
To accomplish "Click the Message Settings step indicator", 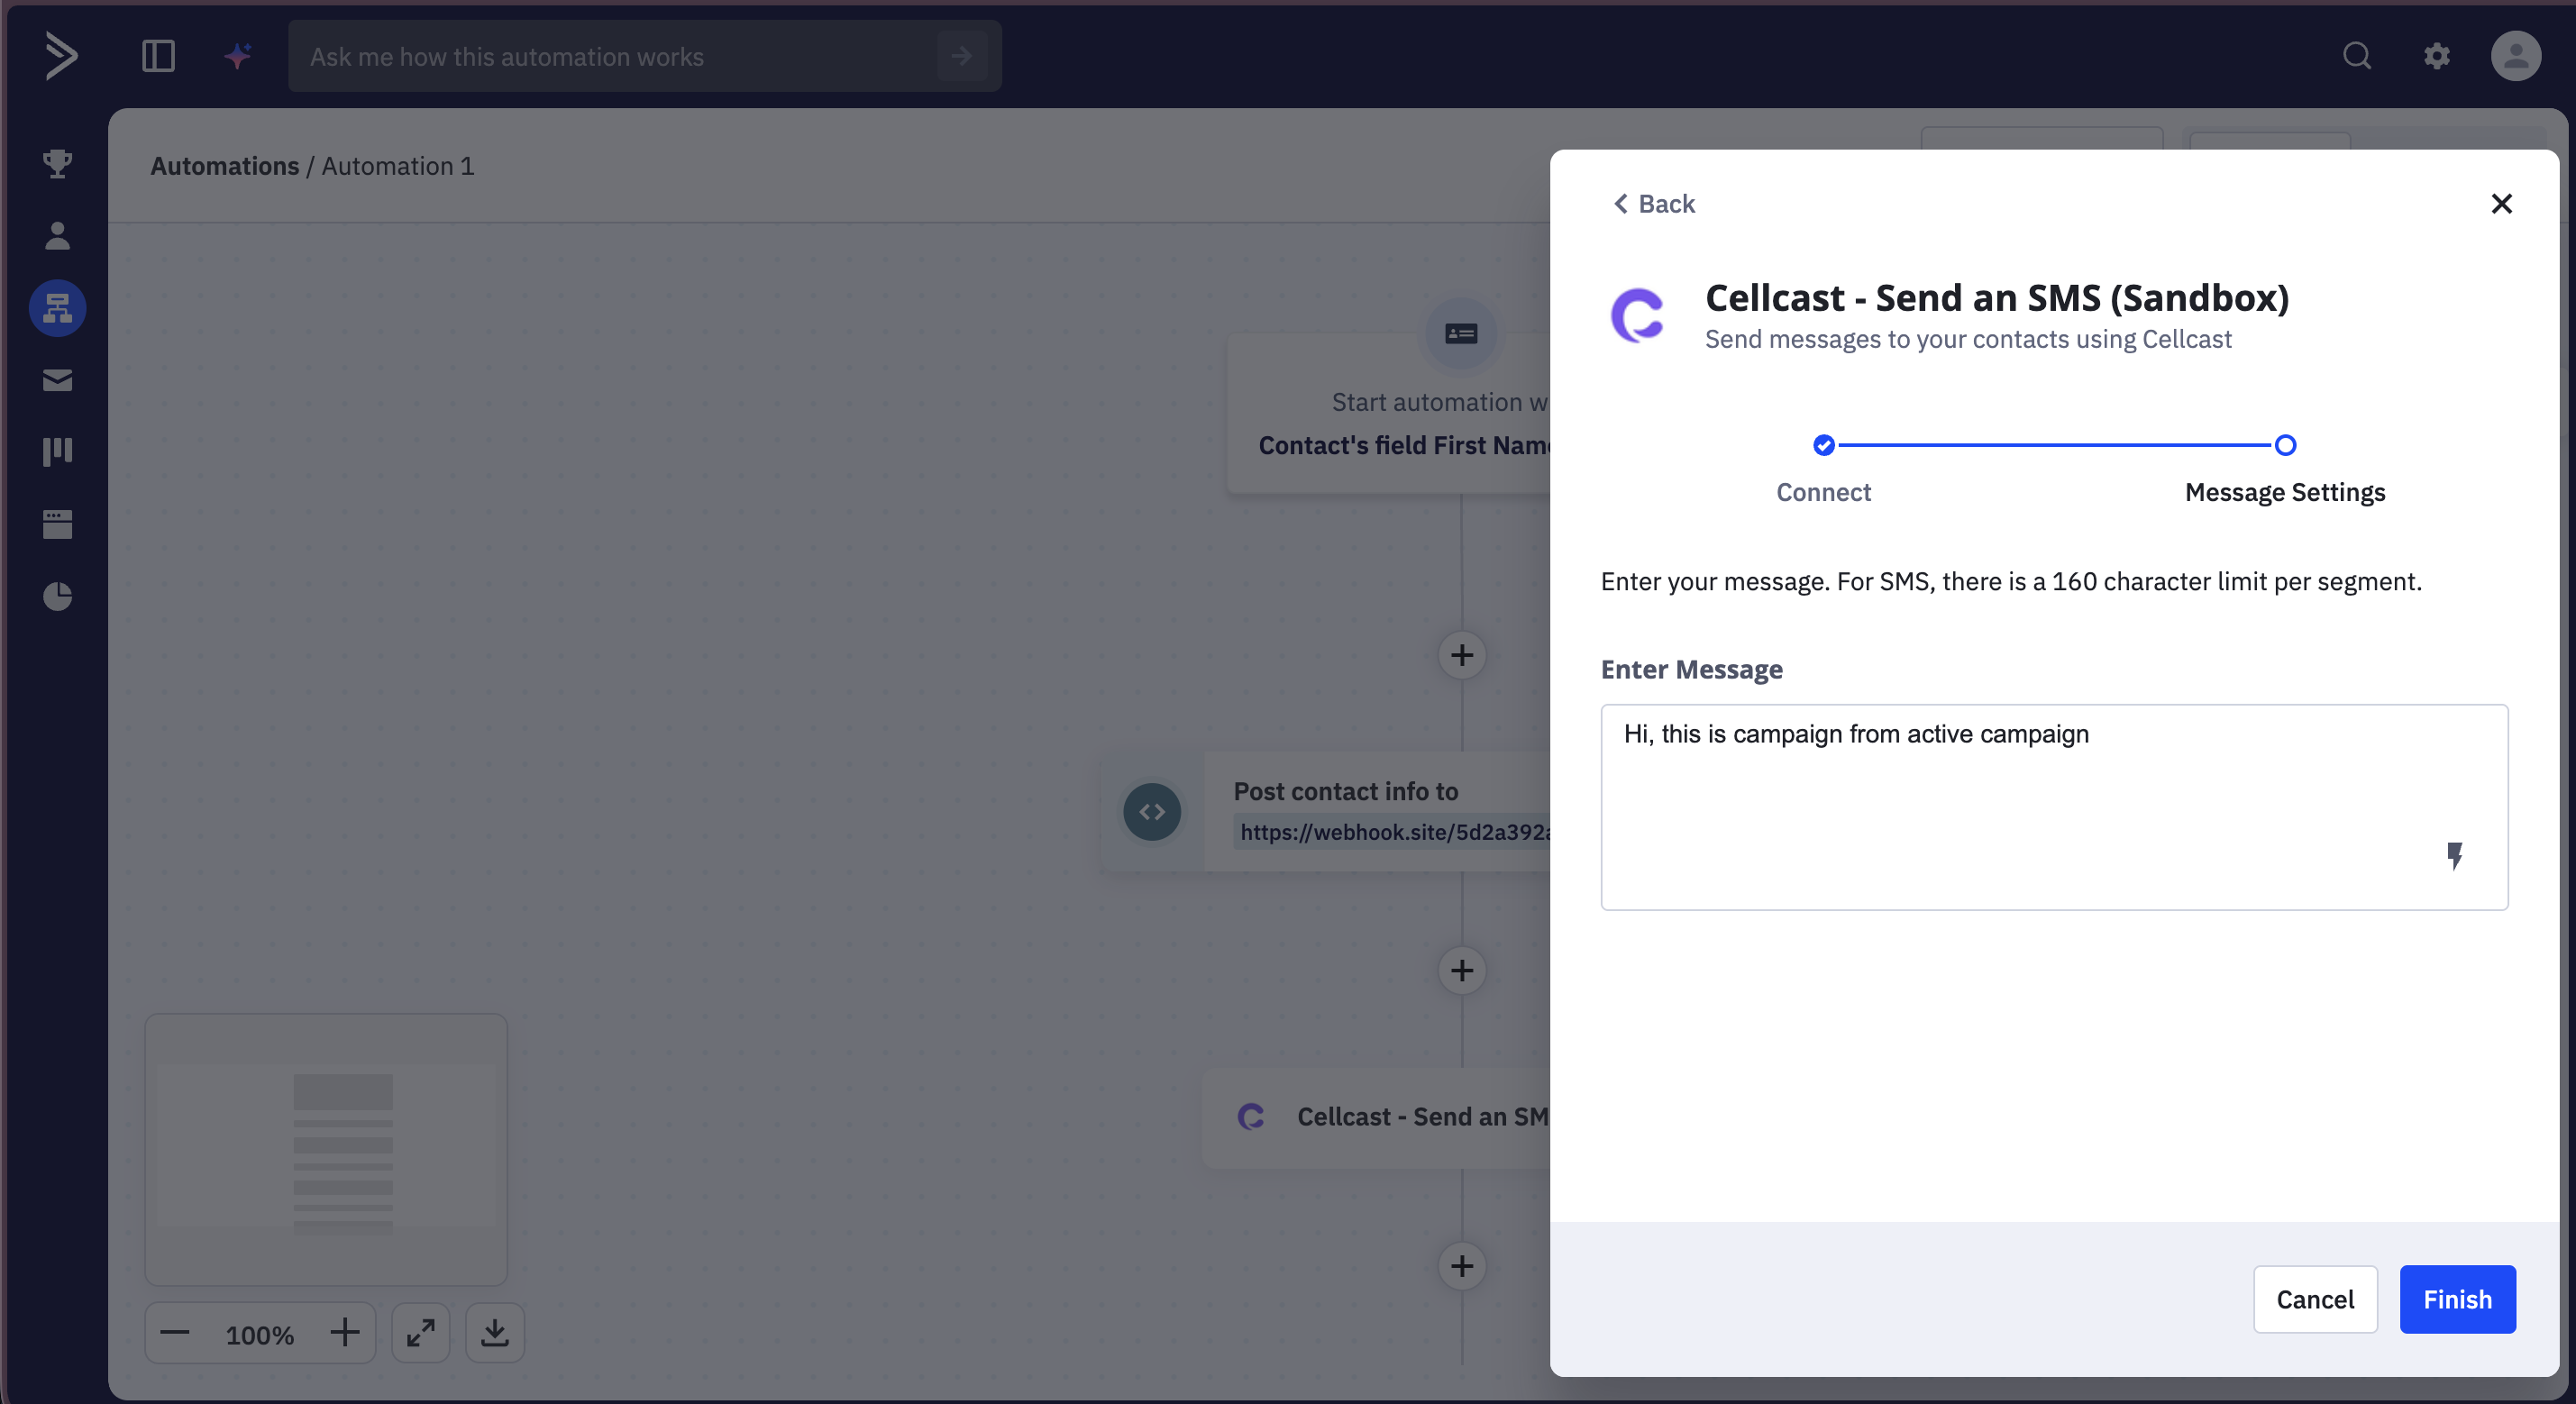I will pyautogui.click(x=2285, y=445).
